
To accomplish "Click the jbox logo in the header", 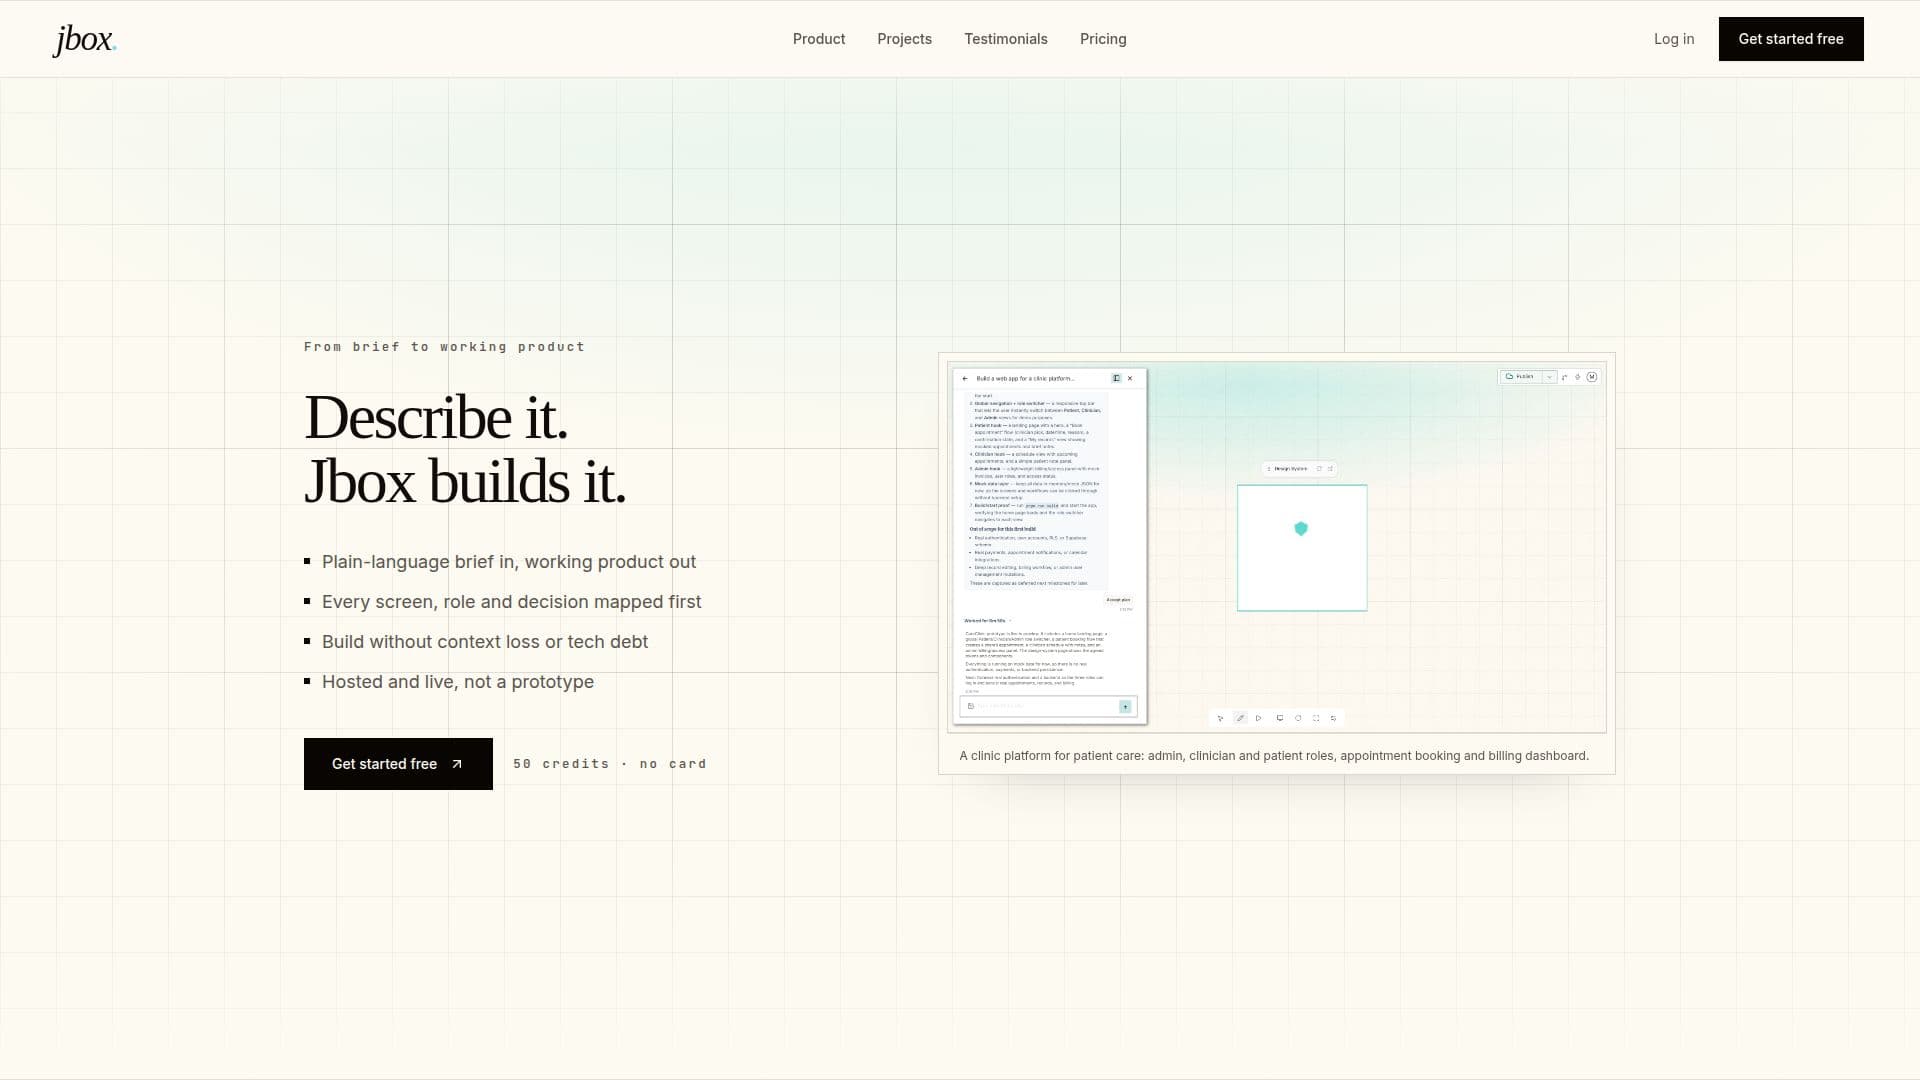I will [x=85, y=39].
